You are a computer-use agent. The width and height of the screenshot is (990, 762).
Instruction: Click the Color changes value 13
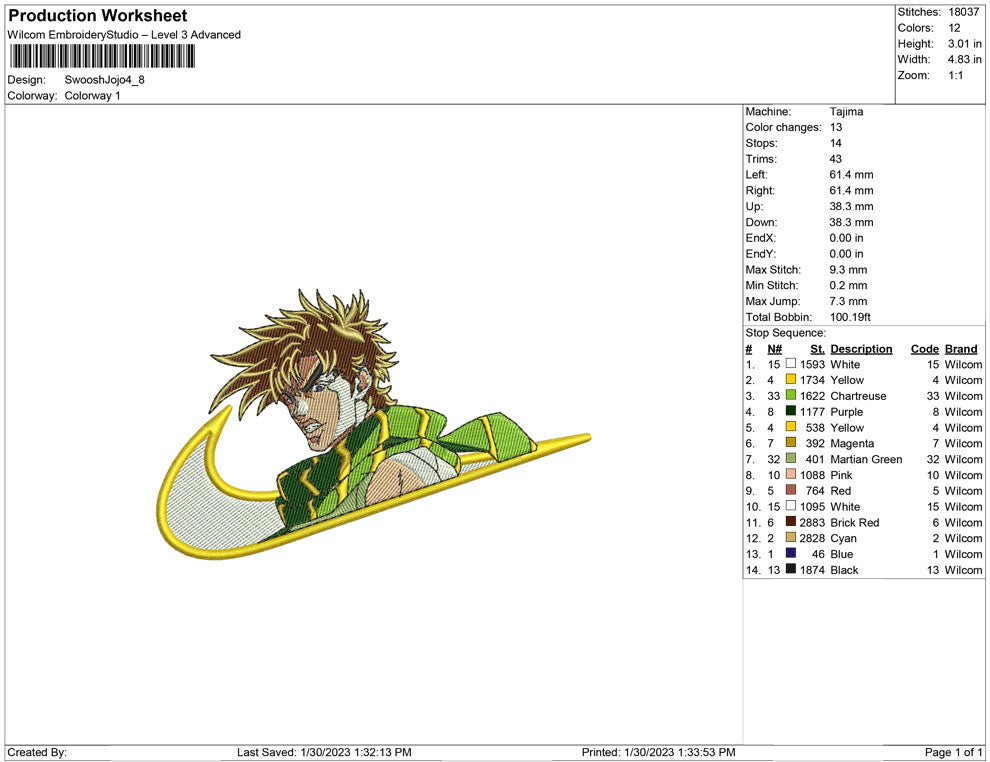836,127
